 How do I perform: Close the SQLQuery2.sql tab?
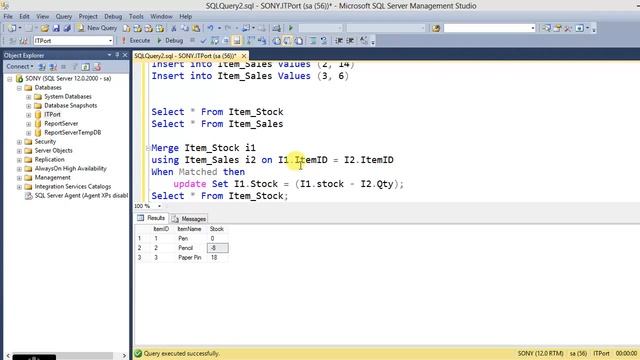[244, 56]
